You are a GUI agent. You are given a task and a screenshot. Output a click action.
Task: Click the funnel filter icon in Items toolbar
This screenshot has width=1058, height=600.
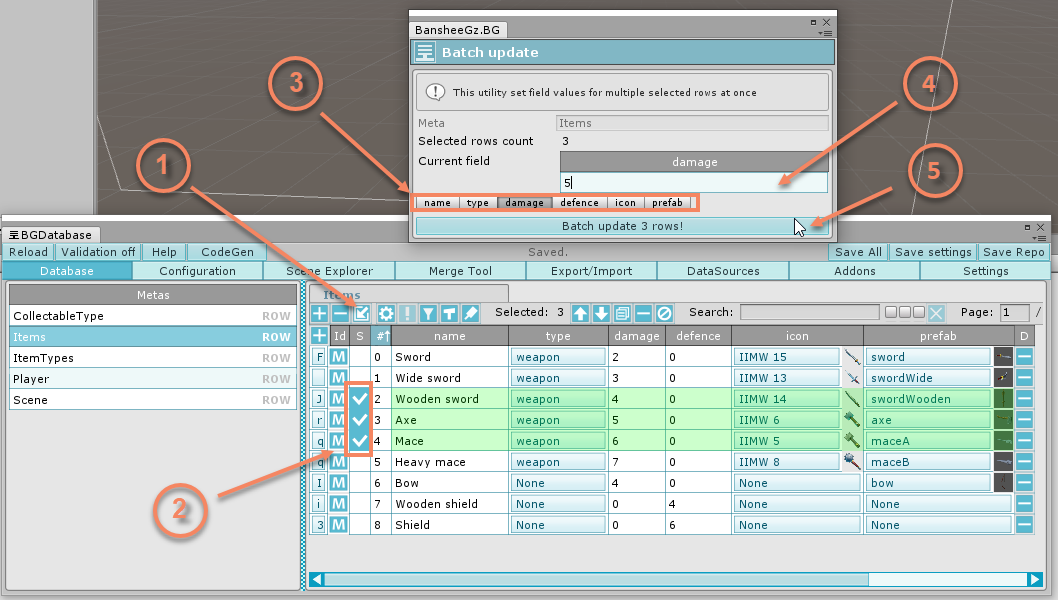pyautogui.click(x=428, y=313)
